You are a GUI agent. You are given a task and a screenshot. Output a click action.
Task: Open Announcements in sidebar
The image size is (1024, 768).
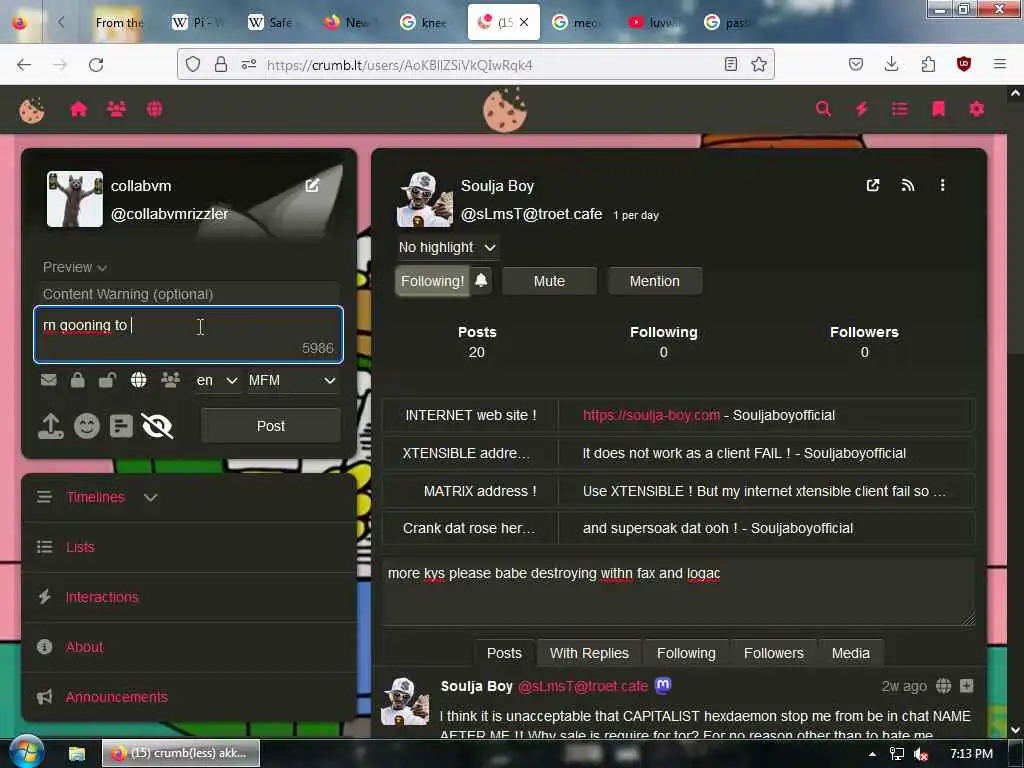click(116, 697)
